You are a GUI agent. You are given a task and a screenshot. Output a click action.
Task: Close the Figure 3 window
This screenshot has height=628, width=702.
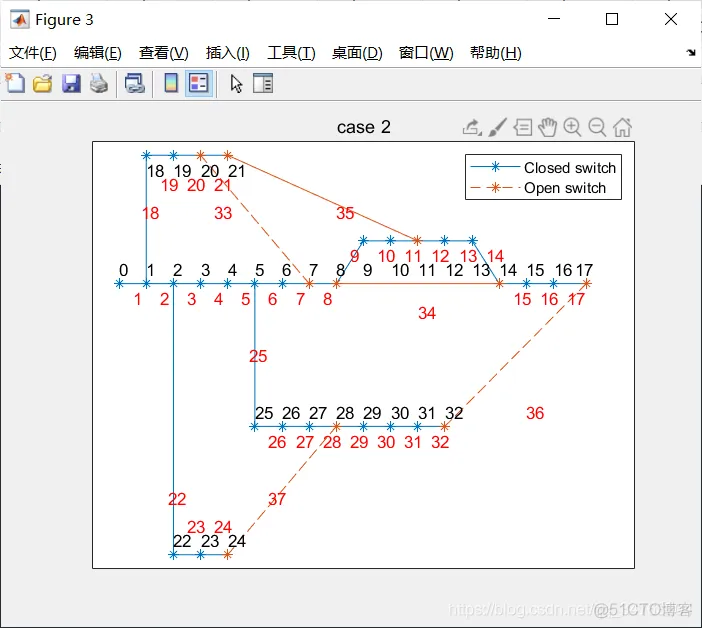(671, 19)
